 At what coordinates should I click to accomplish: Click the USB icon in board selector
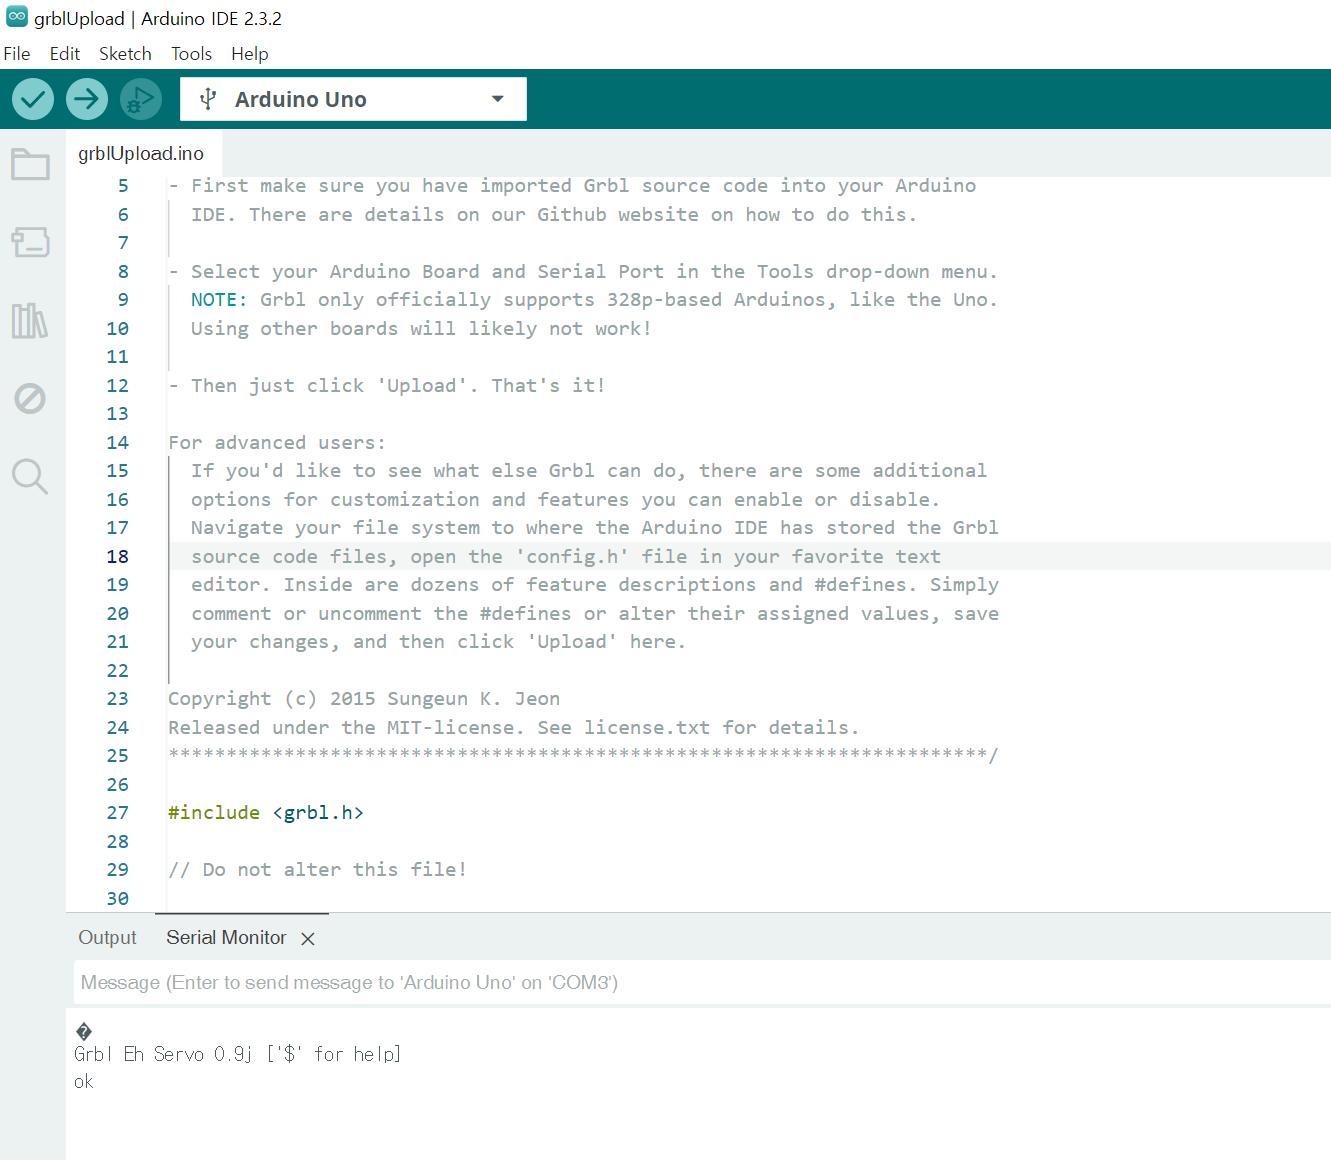208,99
